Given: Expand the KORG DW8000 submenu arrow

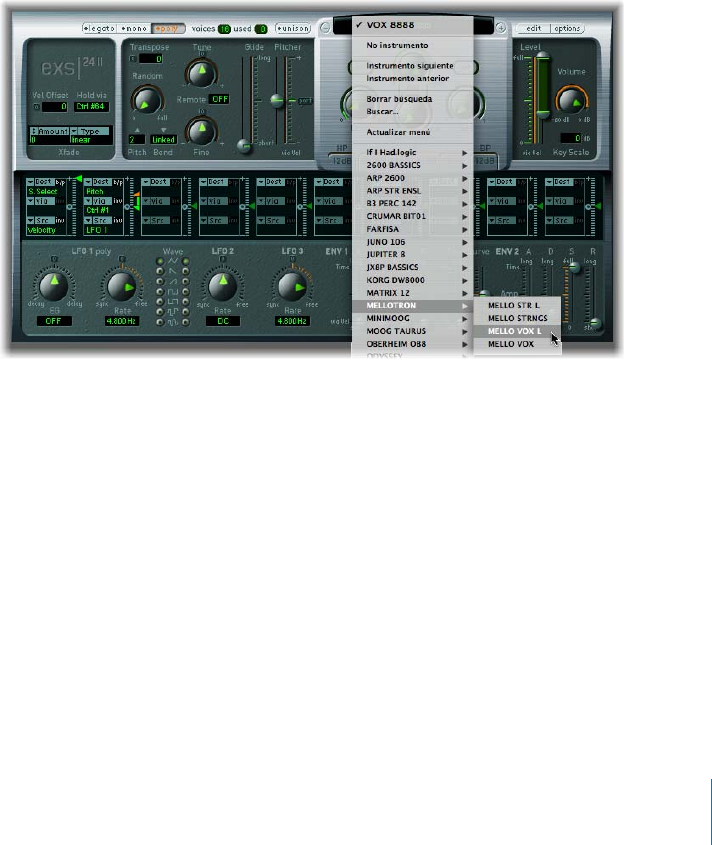Looking at the screenshot, I should tap(465, 281).
